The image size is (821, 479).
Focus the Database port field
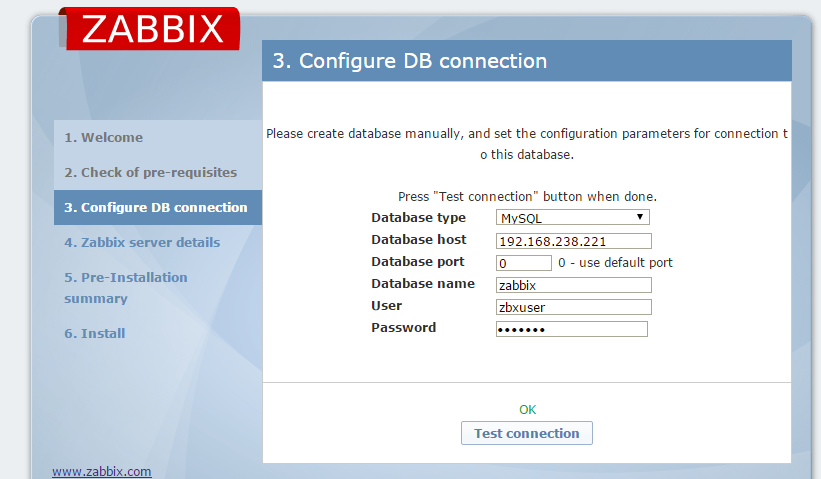click(x=524, y=263)
